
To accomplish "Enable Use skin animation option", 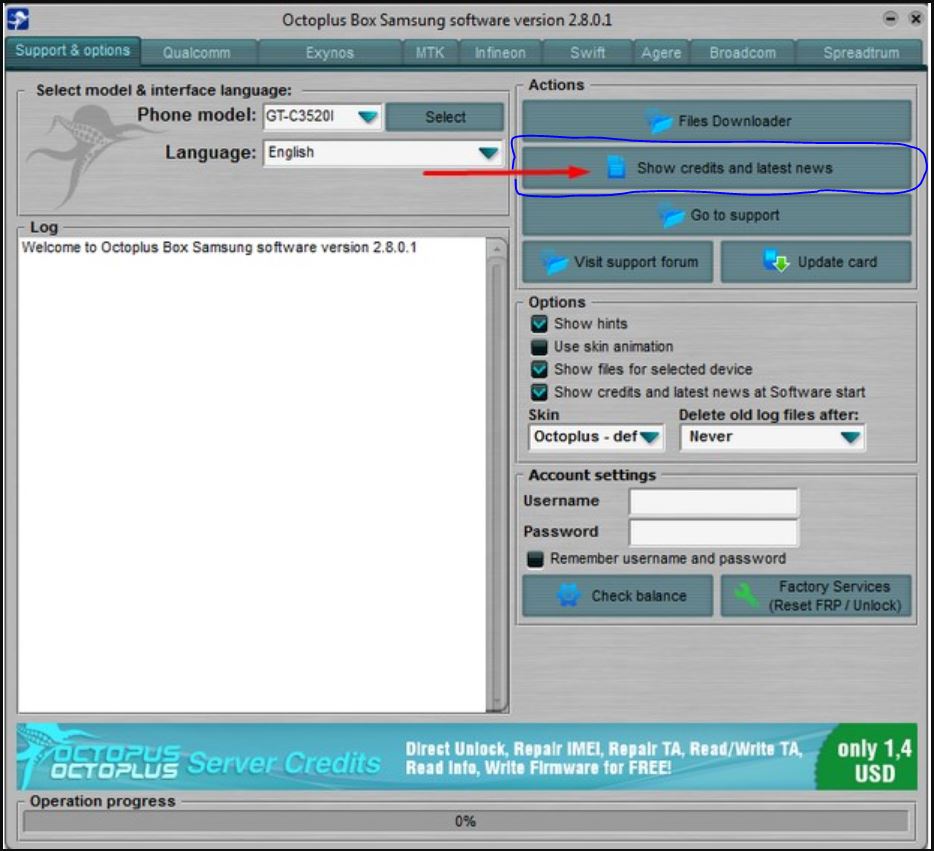I will tap(539, 347).
